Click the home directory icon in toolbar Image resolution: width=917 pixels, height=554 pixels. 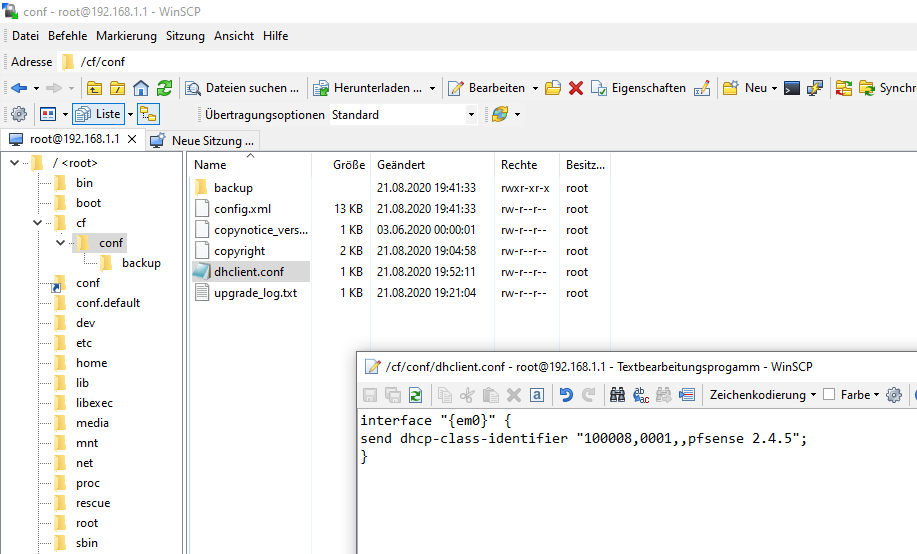(141, 88)
